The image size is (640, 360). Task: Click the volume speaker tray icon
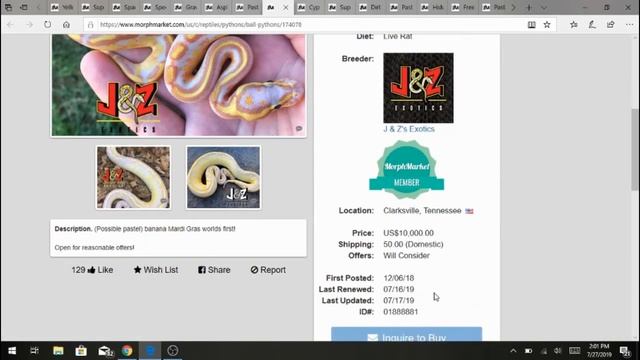pyautogui.click(x=558, y=351)
